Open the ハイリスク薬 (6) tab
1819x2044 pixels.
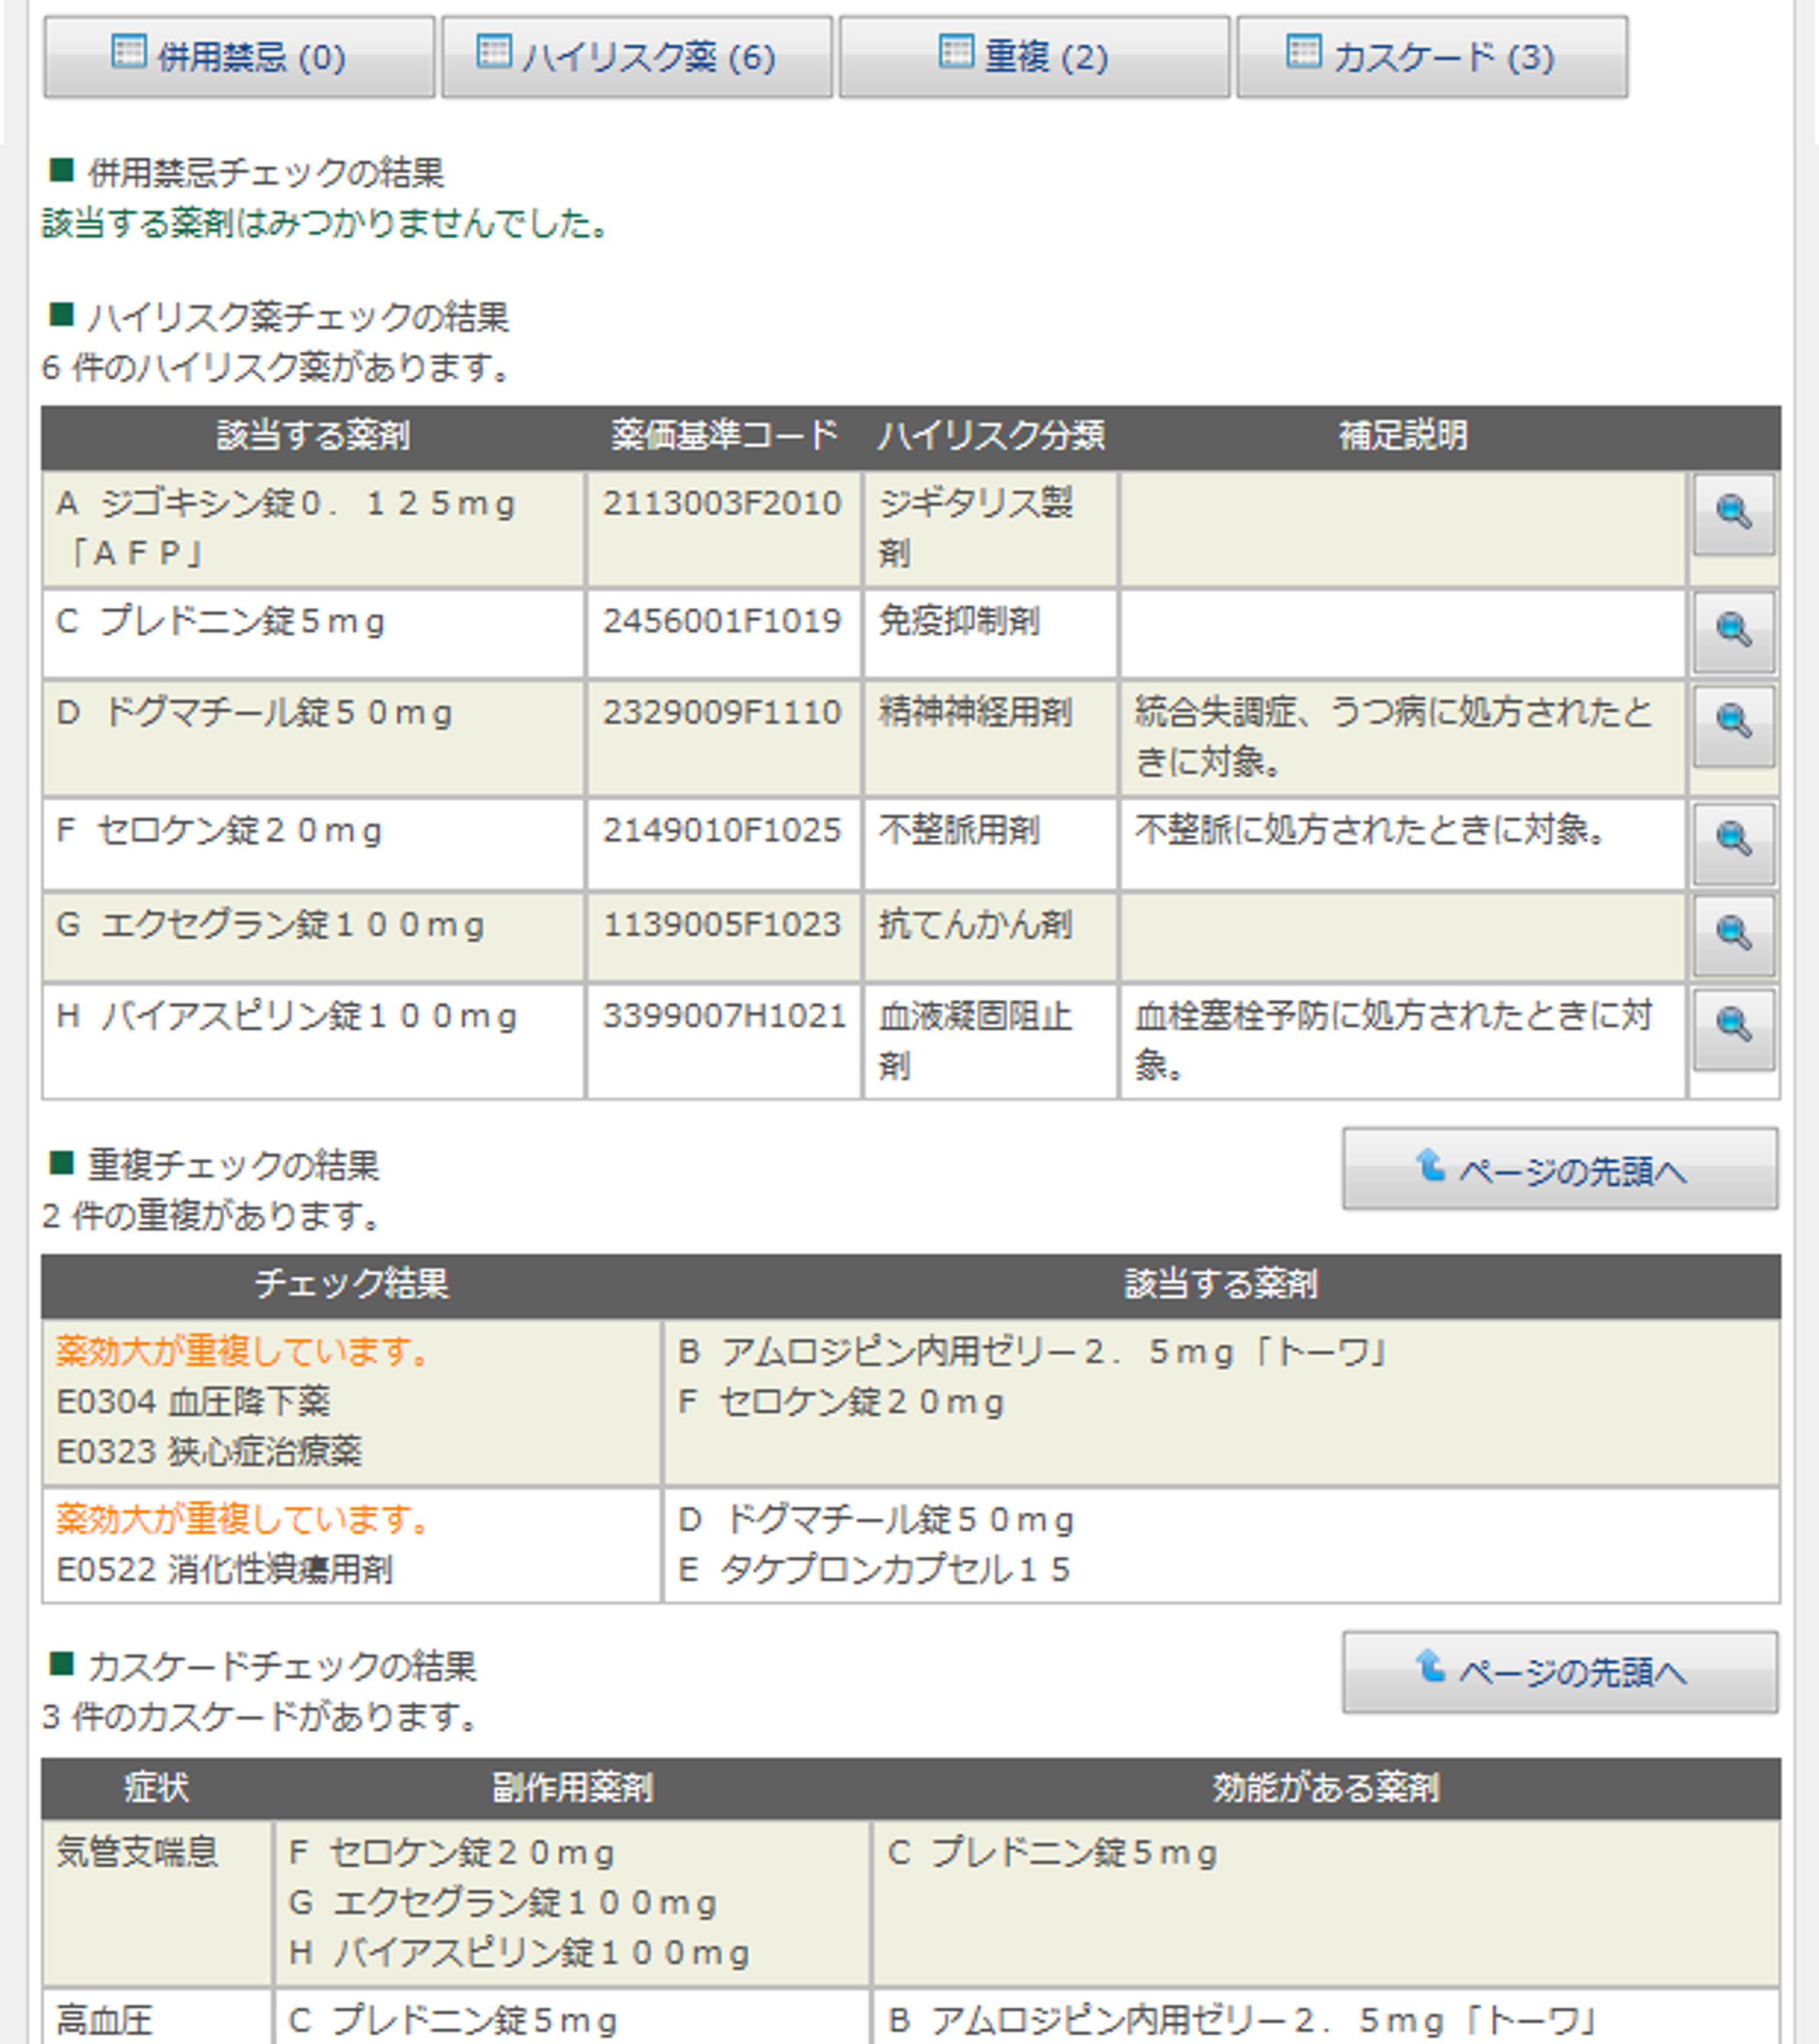tap(637, 57)
